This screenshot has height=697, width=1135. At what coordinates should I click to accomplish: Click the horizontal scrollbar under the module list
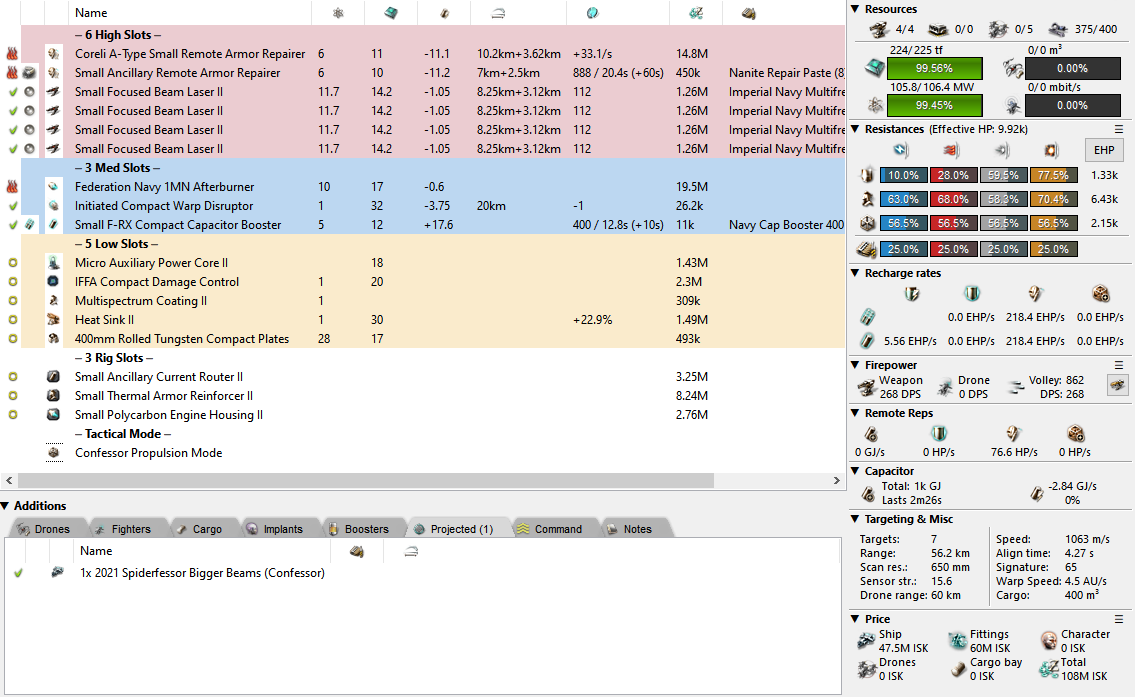pyautogui.click(x=418, y=481)
